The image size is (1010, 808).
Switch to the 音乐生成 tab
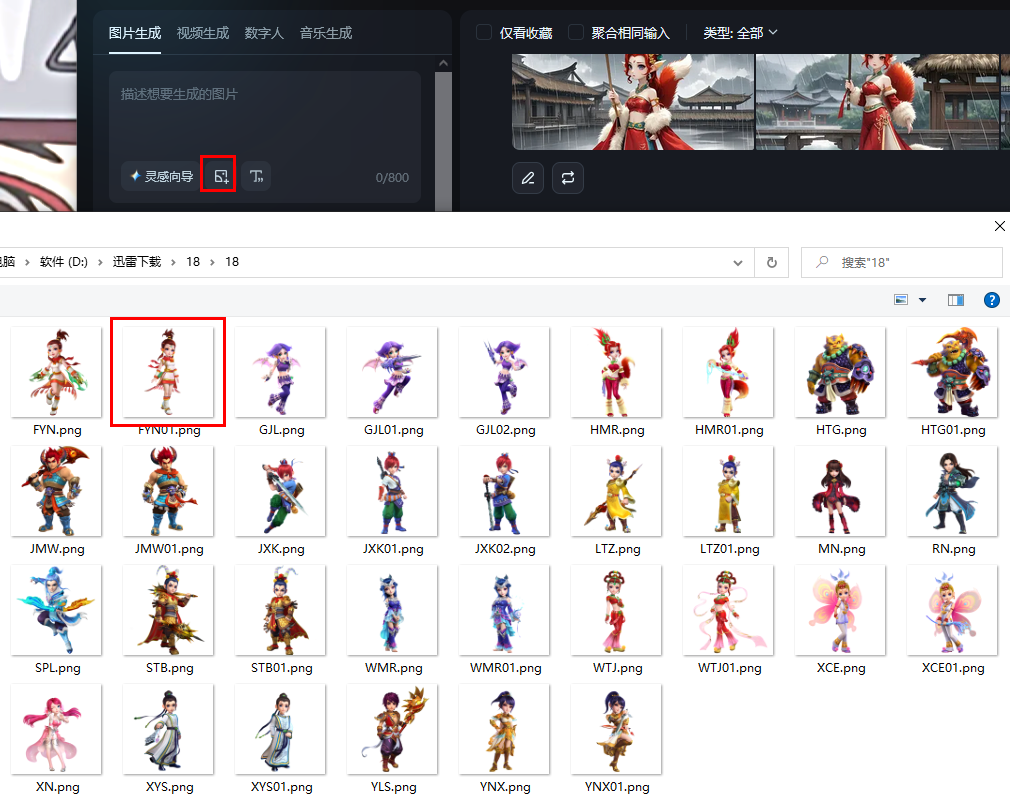[326, 33]
